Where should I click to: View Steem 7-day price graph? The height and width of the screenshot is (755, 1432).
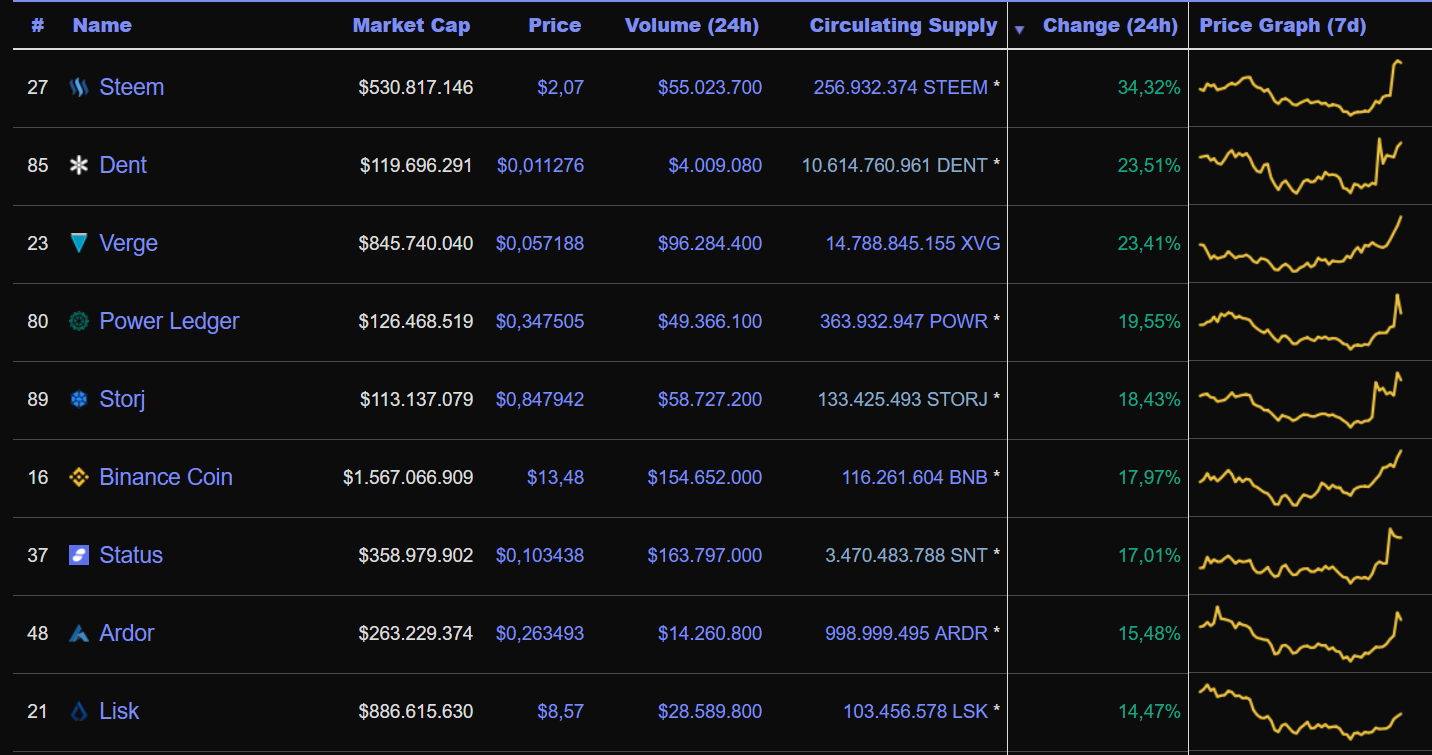[1301, 88]
